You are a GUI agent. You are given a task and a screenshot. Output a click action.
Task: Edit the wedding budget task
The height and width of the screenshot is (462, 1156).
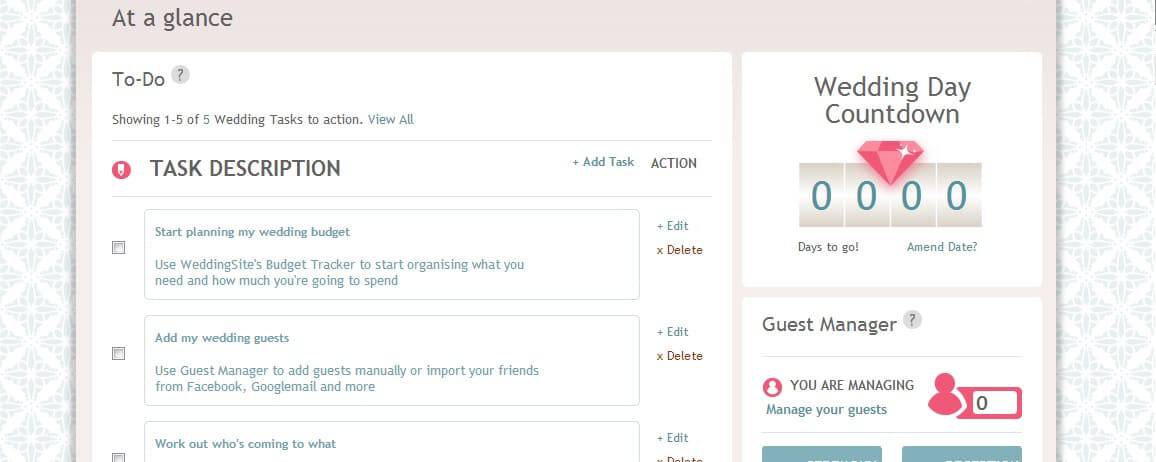click(x=673, y=226)
